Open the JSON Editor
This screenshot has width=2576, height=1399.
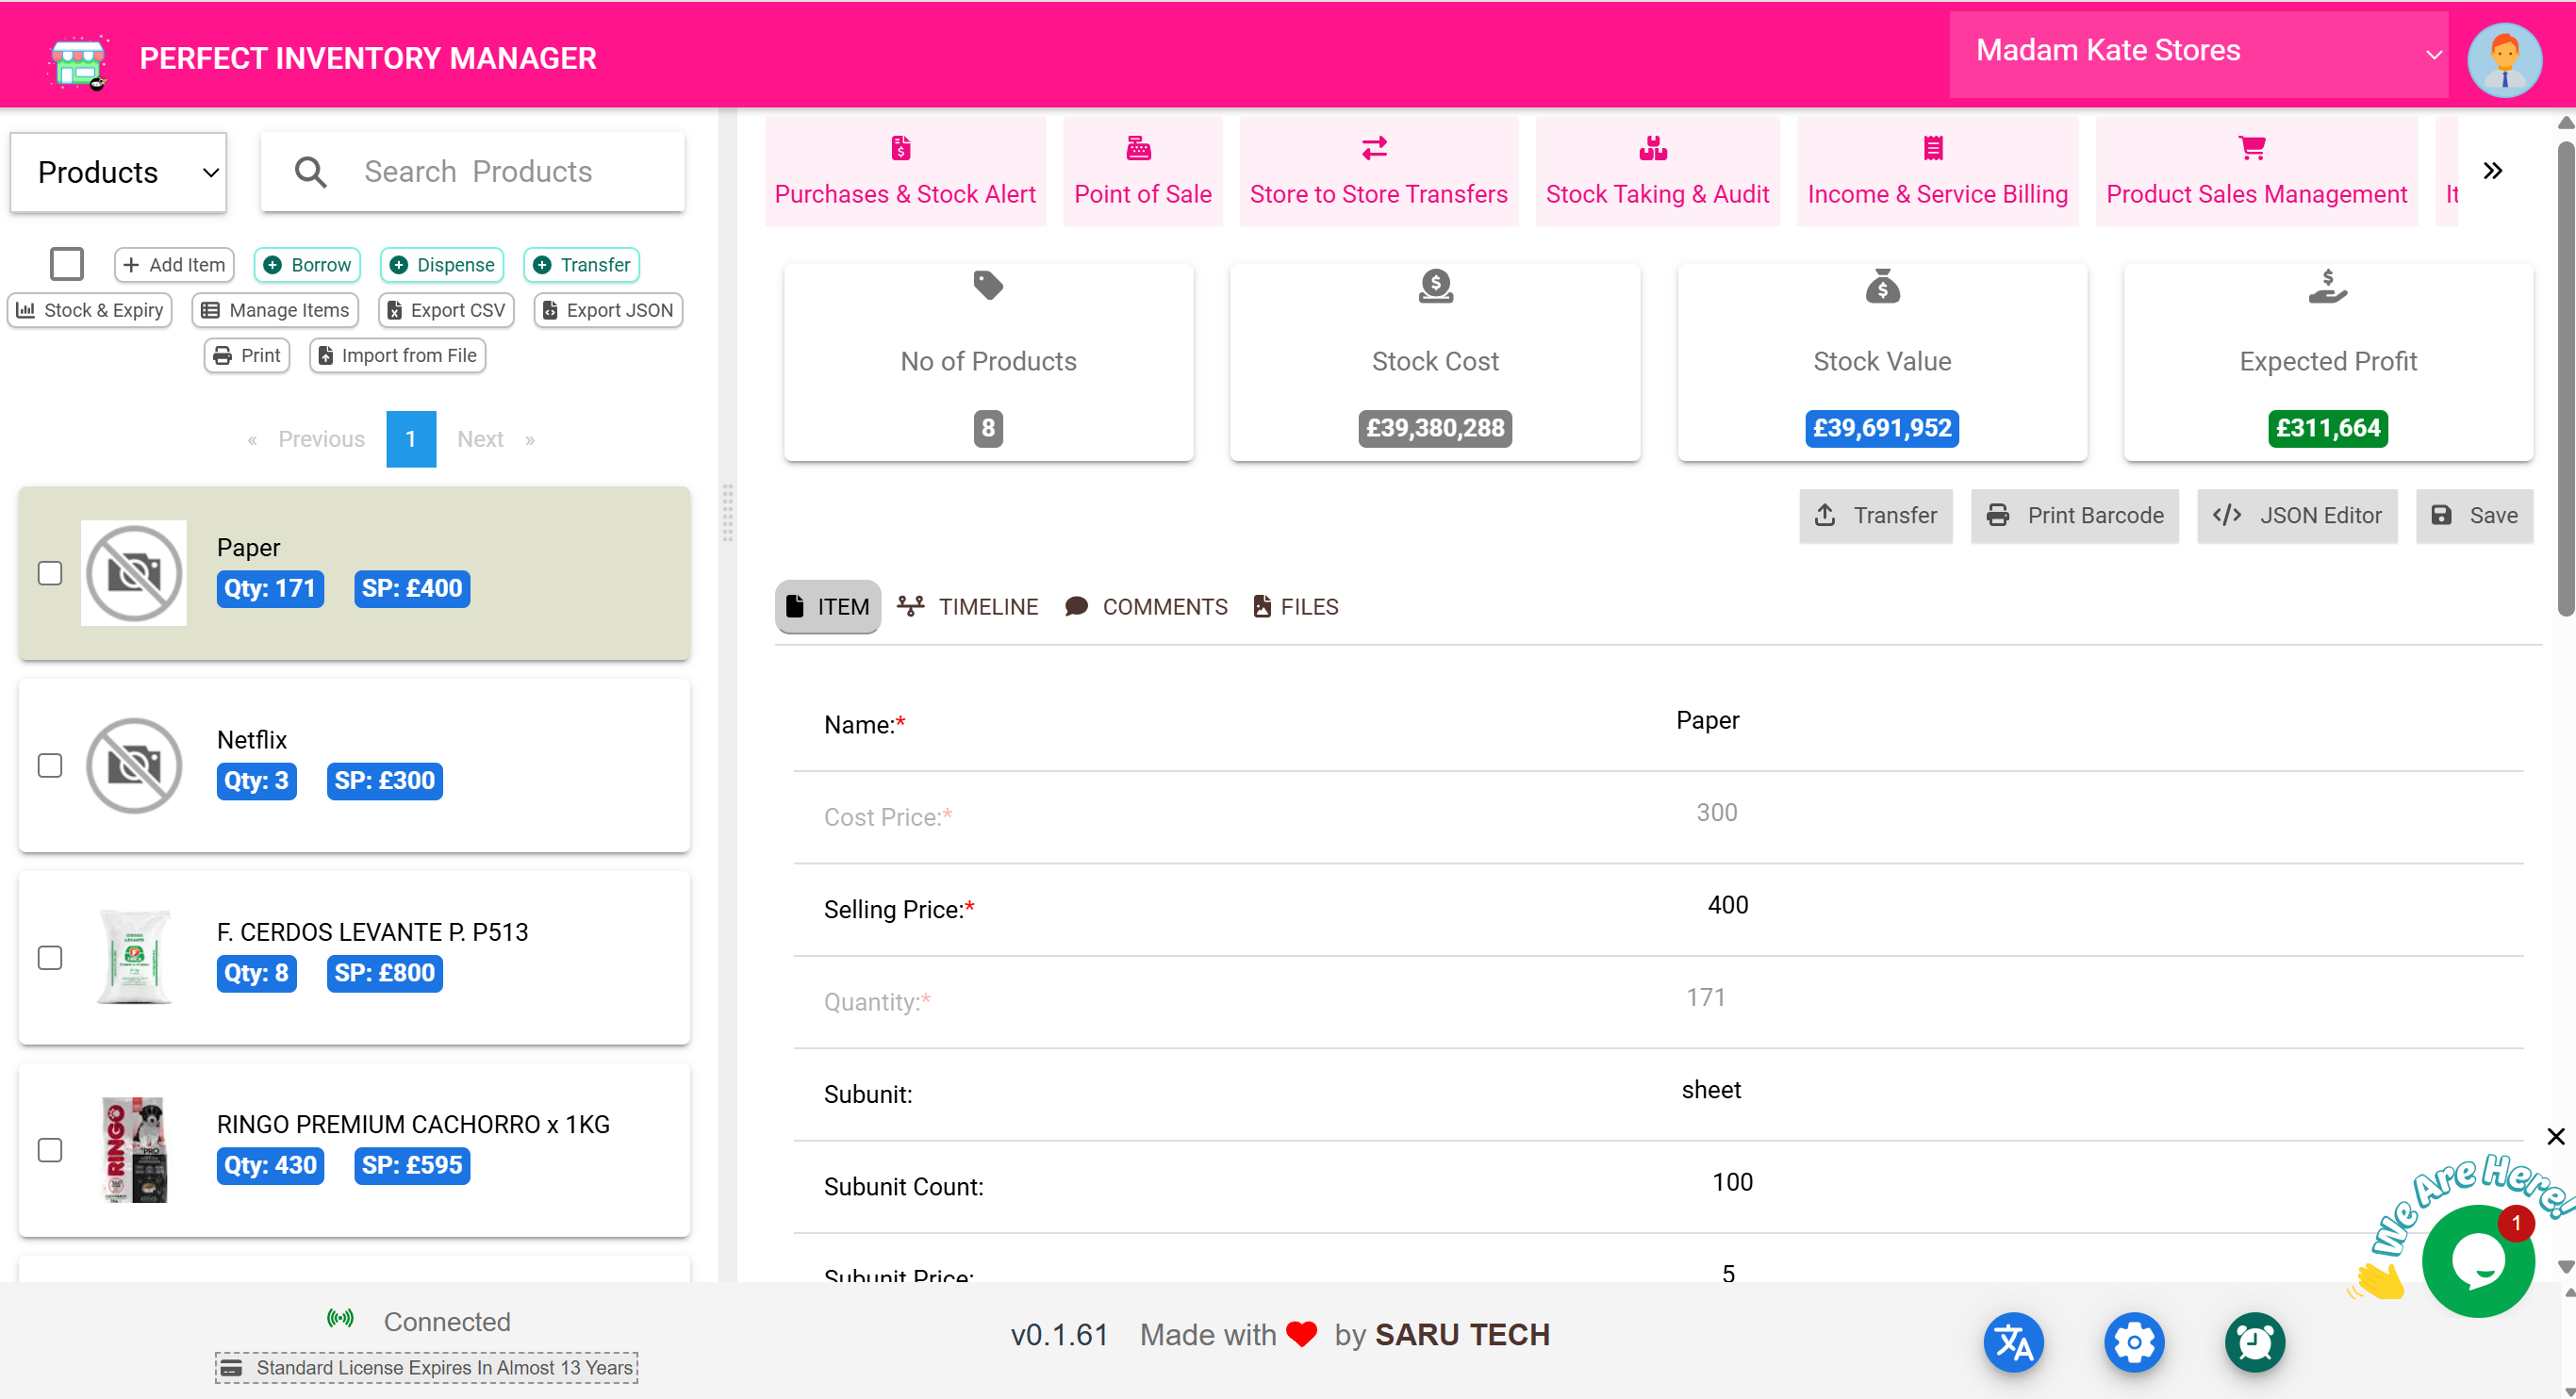click(x=2297, y=515)
